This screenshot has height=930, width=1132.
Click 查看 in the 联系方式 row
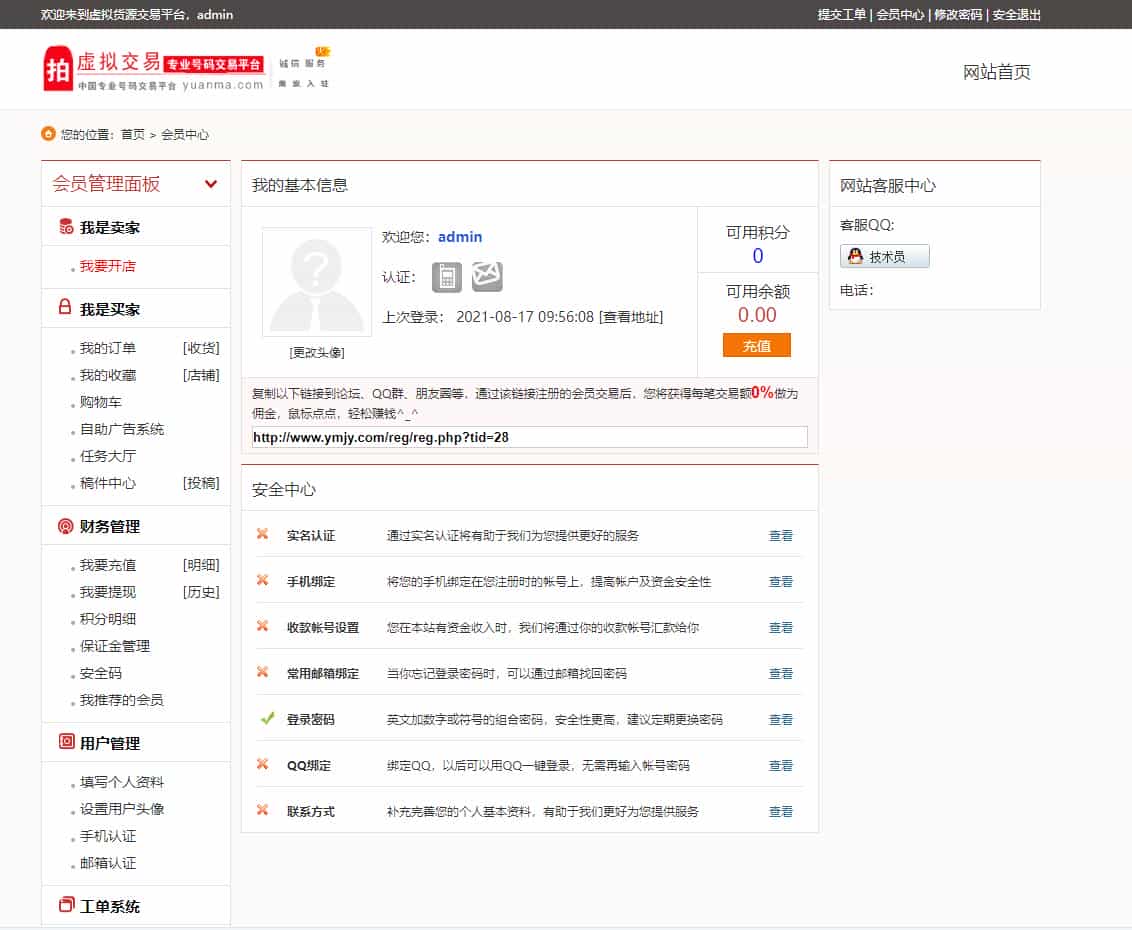click(780, 812)
